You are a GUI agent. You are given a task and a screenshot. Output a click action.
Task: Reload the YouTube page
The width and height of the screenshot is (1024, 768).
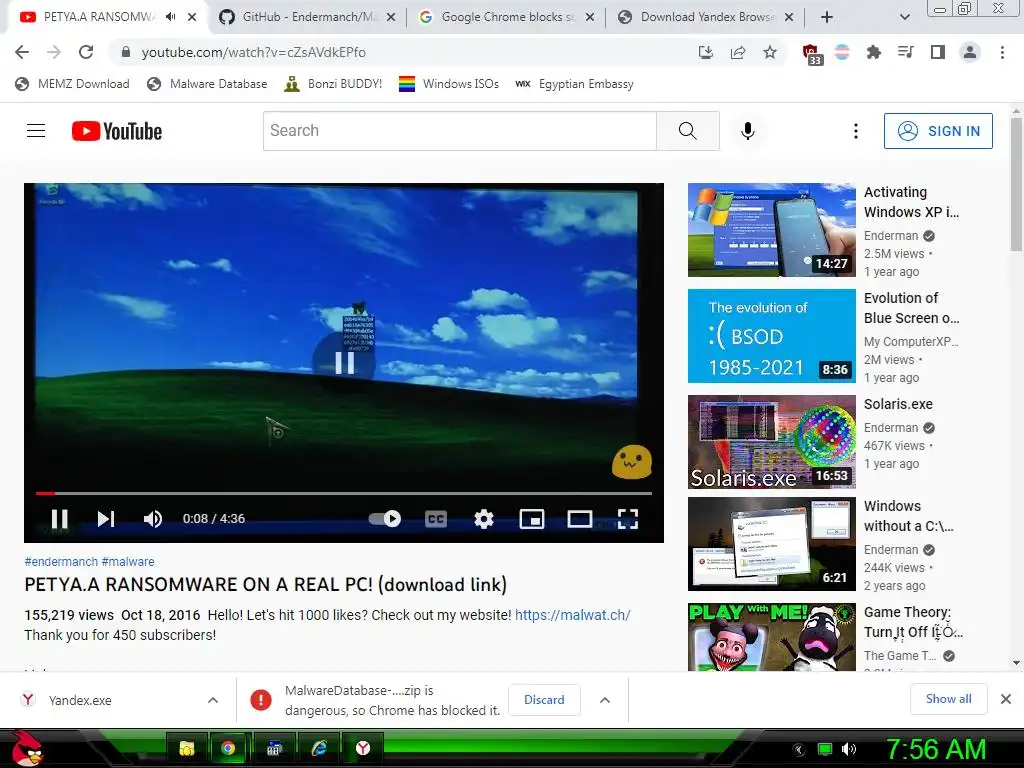pyautogui.click(x=86, y=52)
